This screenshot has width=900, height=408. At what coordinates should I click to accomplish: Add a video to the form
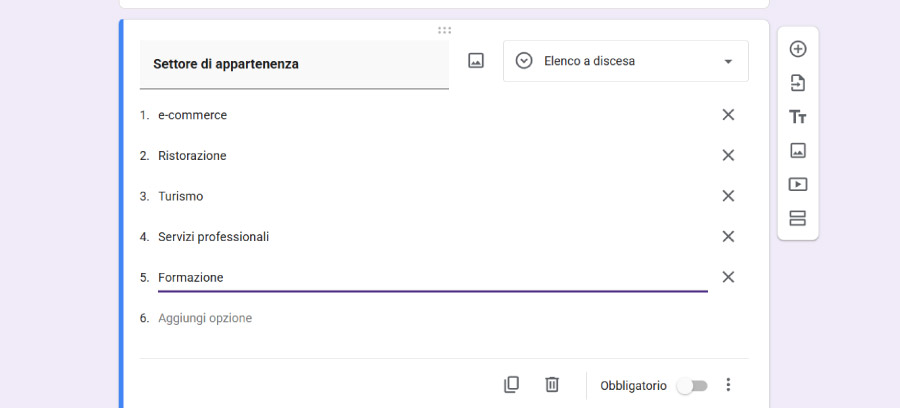click(x=798, y=185)
